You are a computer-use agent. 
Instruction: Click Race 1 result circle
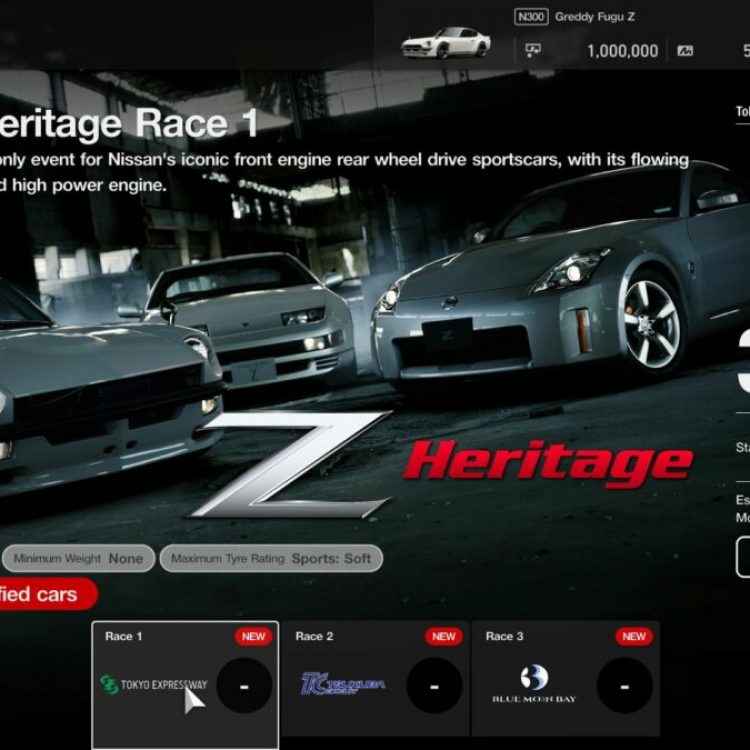point(244,686)
